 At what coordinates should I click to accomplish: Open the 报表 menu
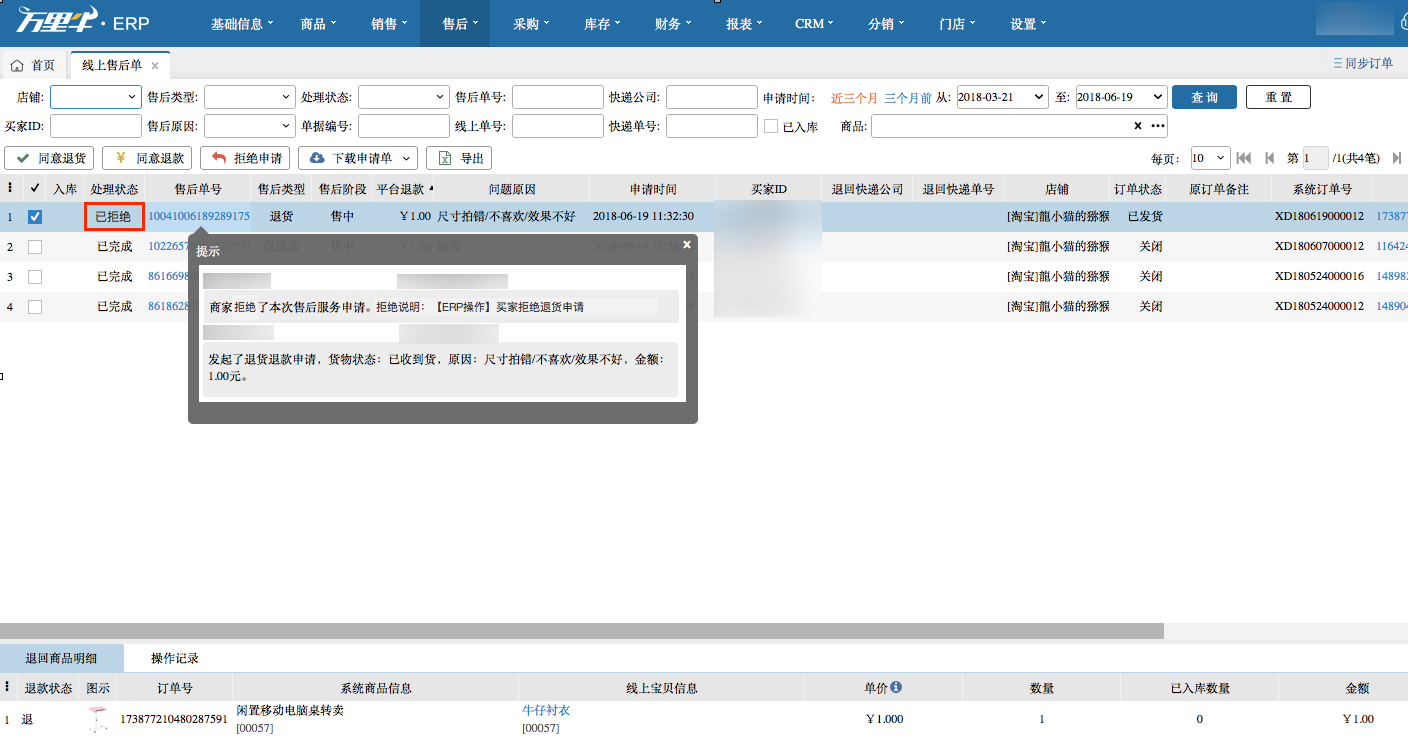pos(744,23)
